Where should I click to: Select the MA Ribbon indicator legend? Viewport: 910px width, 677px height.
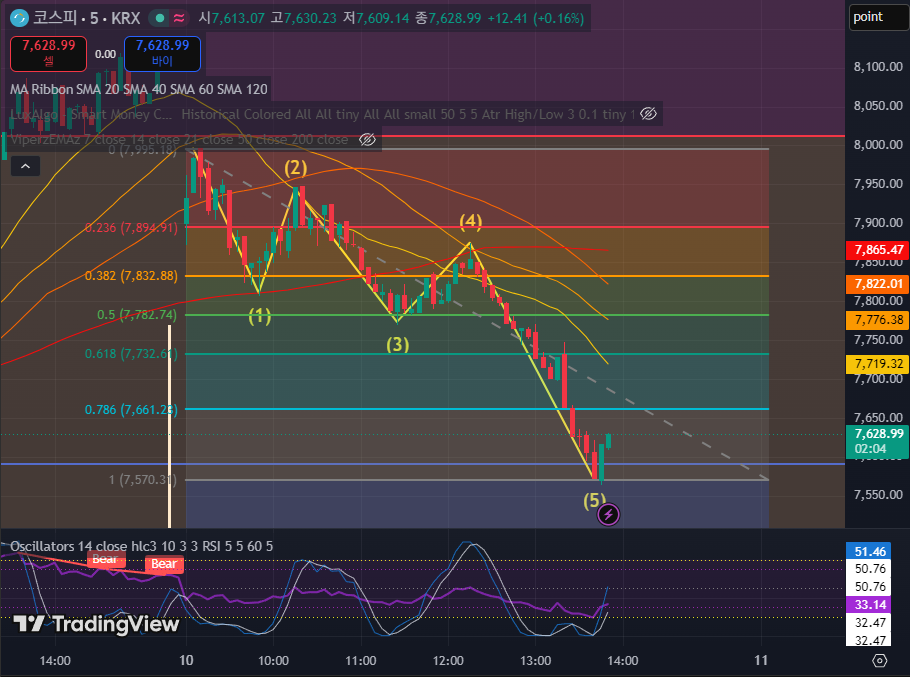tap(139, 89)
